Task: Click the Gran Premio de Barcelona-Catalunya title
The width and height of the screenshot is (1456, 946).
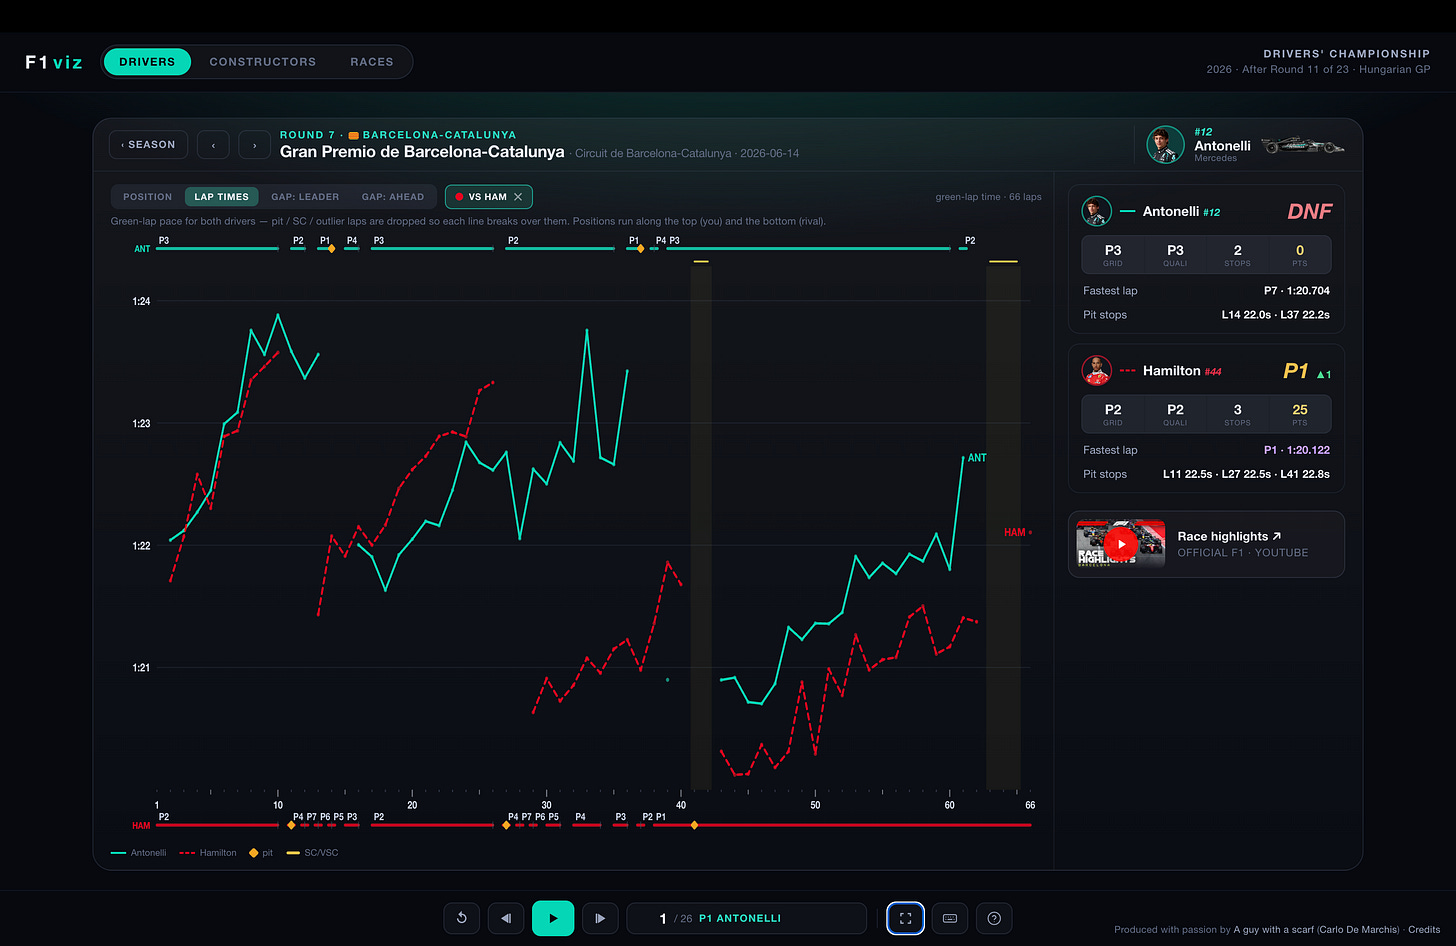Action: tap(422, 152)
